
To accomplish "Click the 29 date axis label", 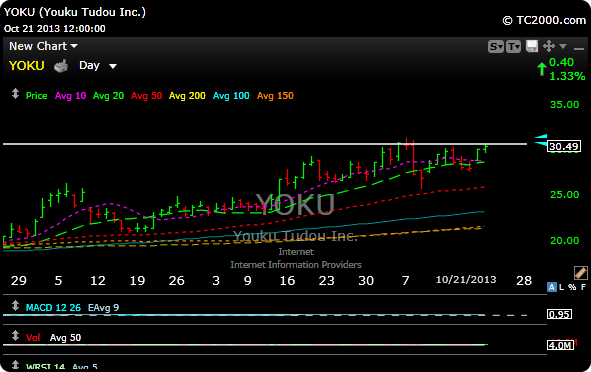I will (x=19, y=281).
